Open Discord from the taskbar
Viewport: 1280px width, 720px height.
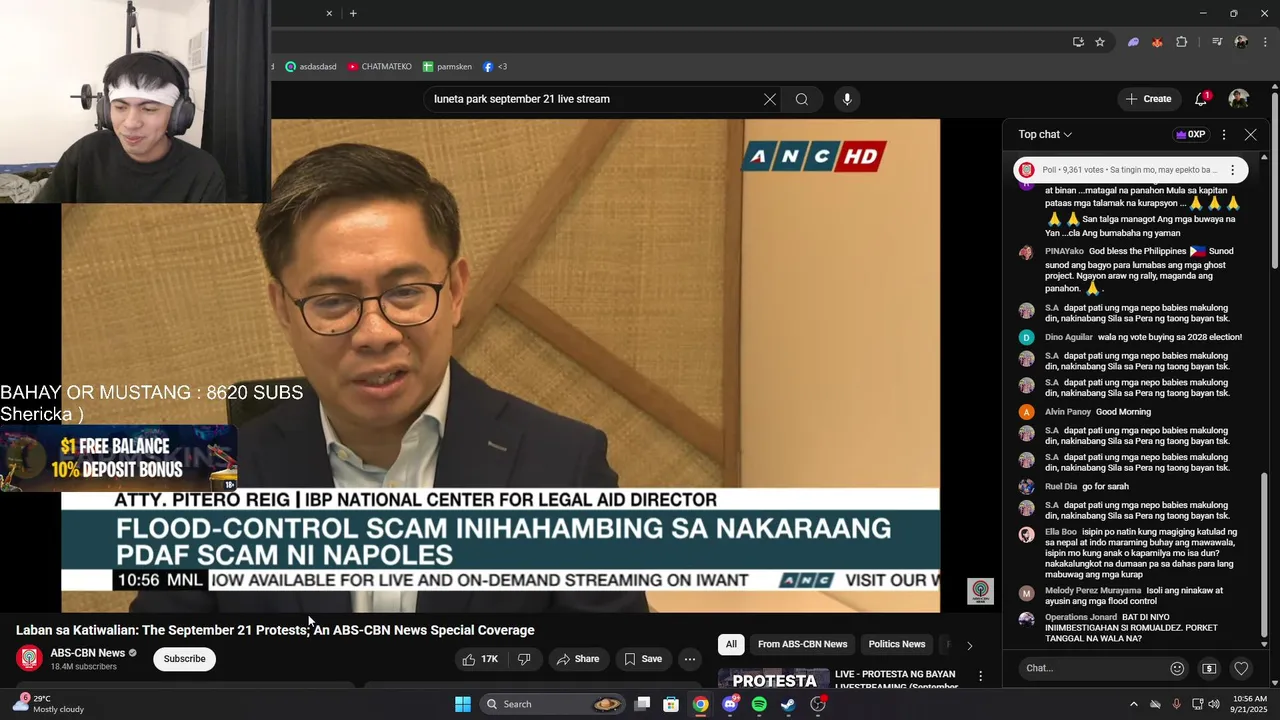coord(730,704)
